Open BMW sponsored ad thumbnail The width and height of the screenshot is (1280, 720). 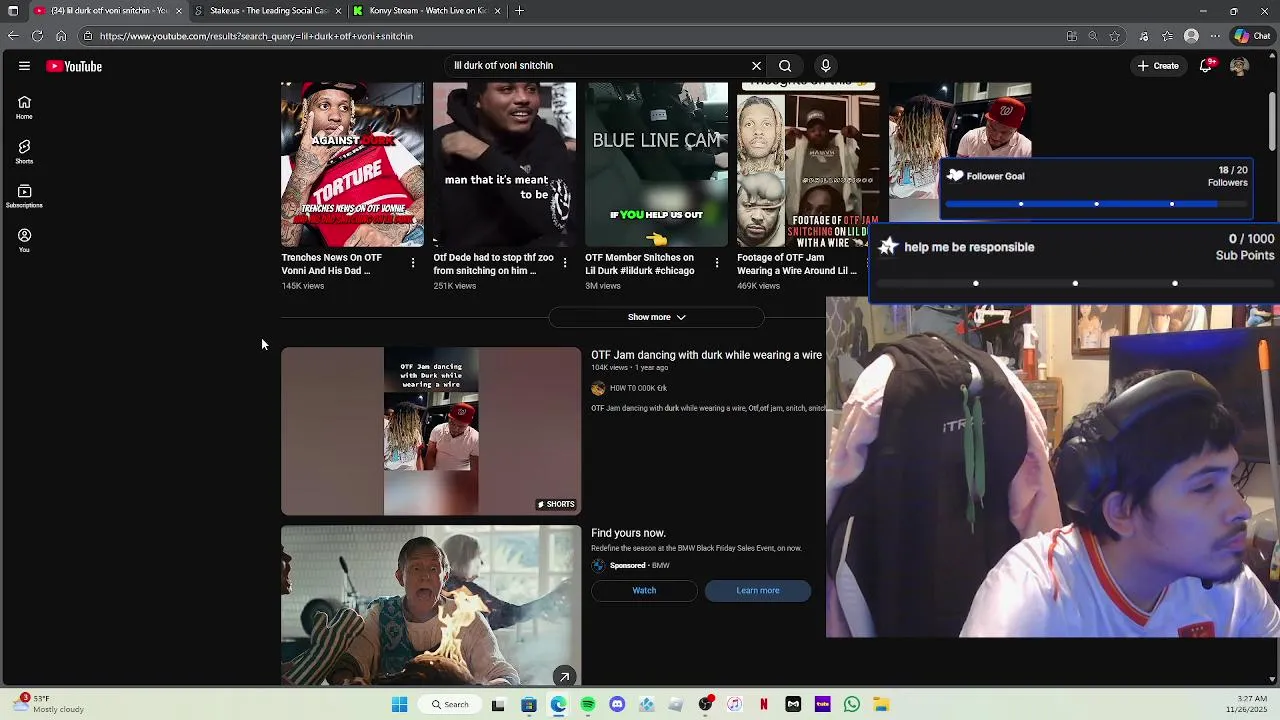[x=431, y=606]
